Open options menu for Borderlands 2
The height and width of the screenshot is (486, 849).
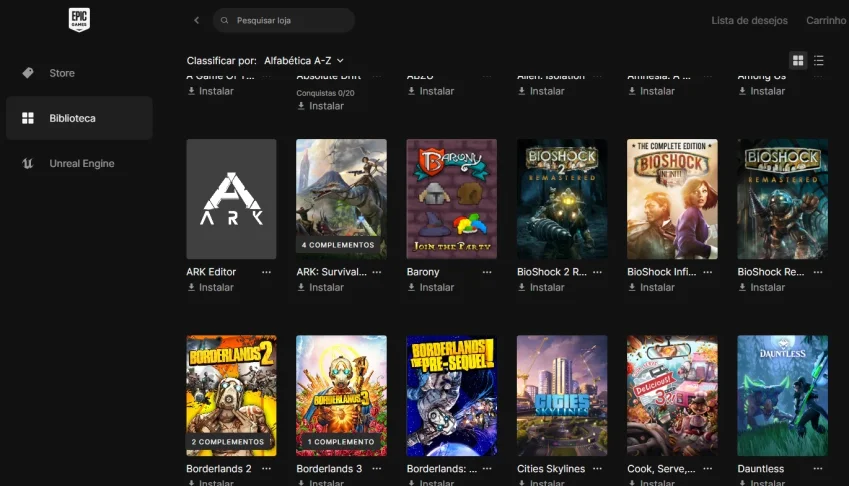pos(266,469)
